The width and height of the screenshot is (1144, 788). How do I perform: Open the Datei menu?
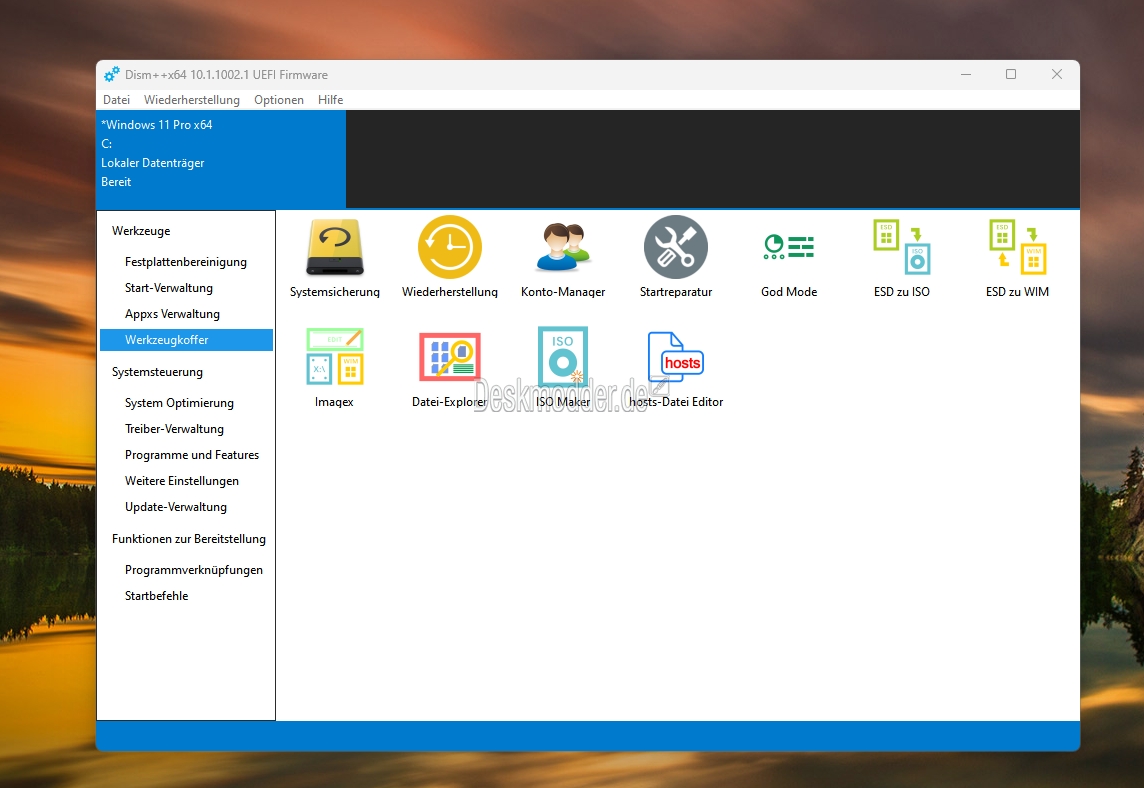116,100
